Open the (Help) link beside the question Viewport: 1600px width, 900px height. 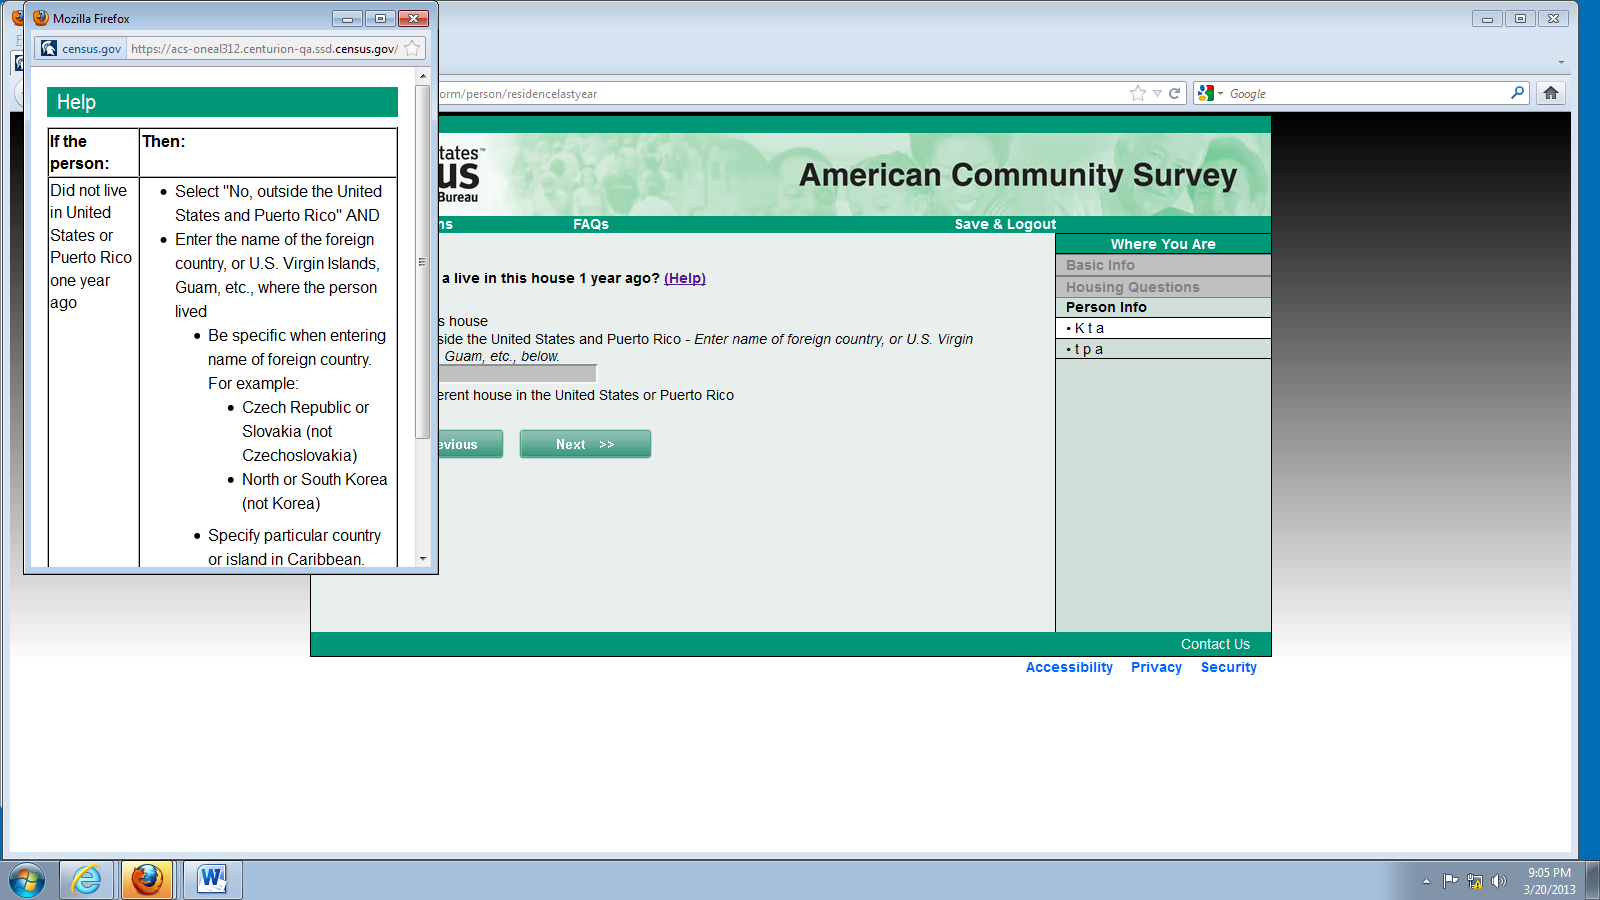pos(684,278)
